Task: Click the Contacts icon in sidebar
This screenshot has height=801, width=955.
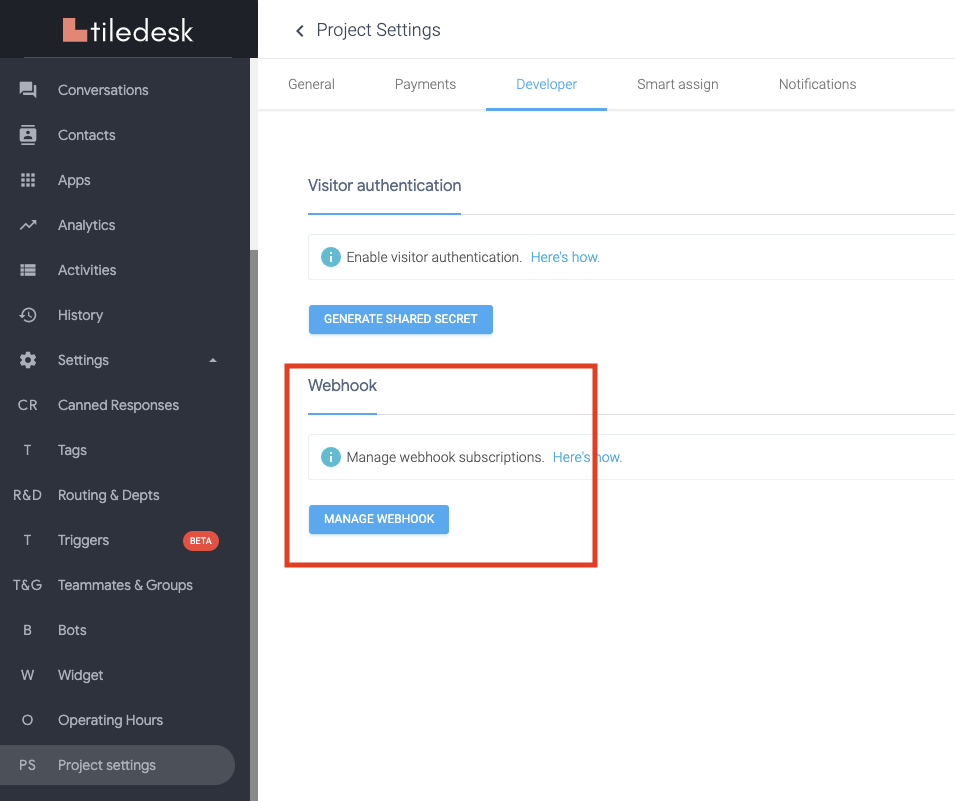Action: [28, 135]
